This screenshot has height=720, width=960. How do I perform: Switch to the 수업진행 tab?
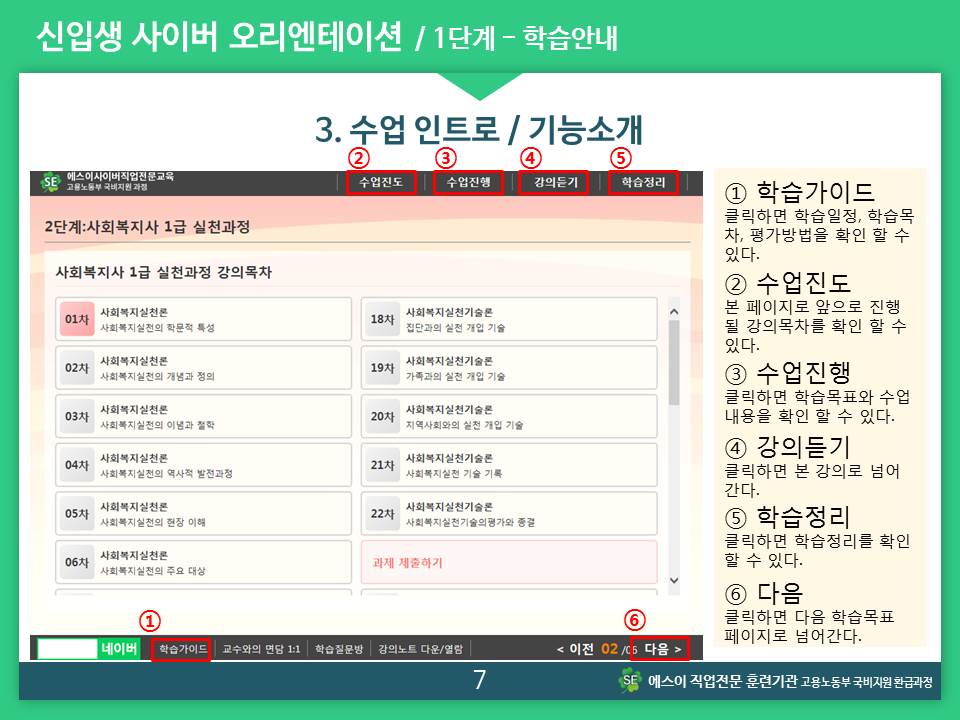tap(468, 182)
